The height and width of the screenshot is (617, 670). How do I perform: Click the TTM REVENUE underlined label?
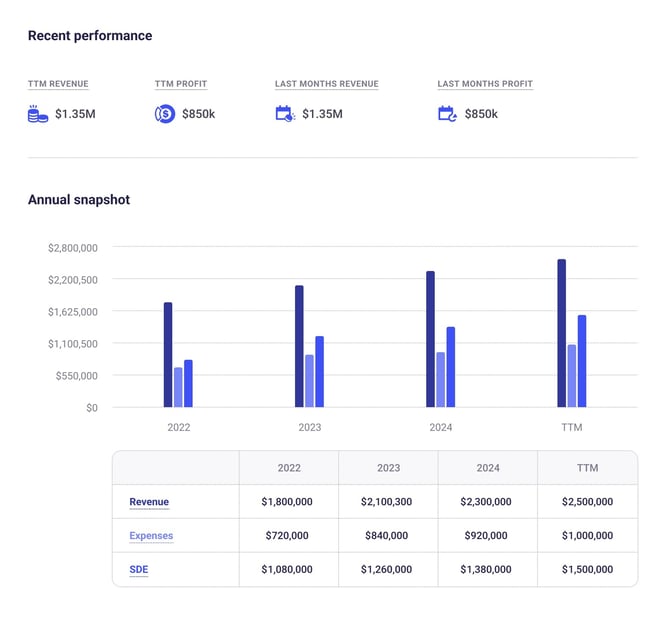tap(58, 84)
